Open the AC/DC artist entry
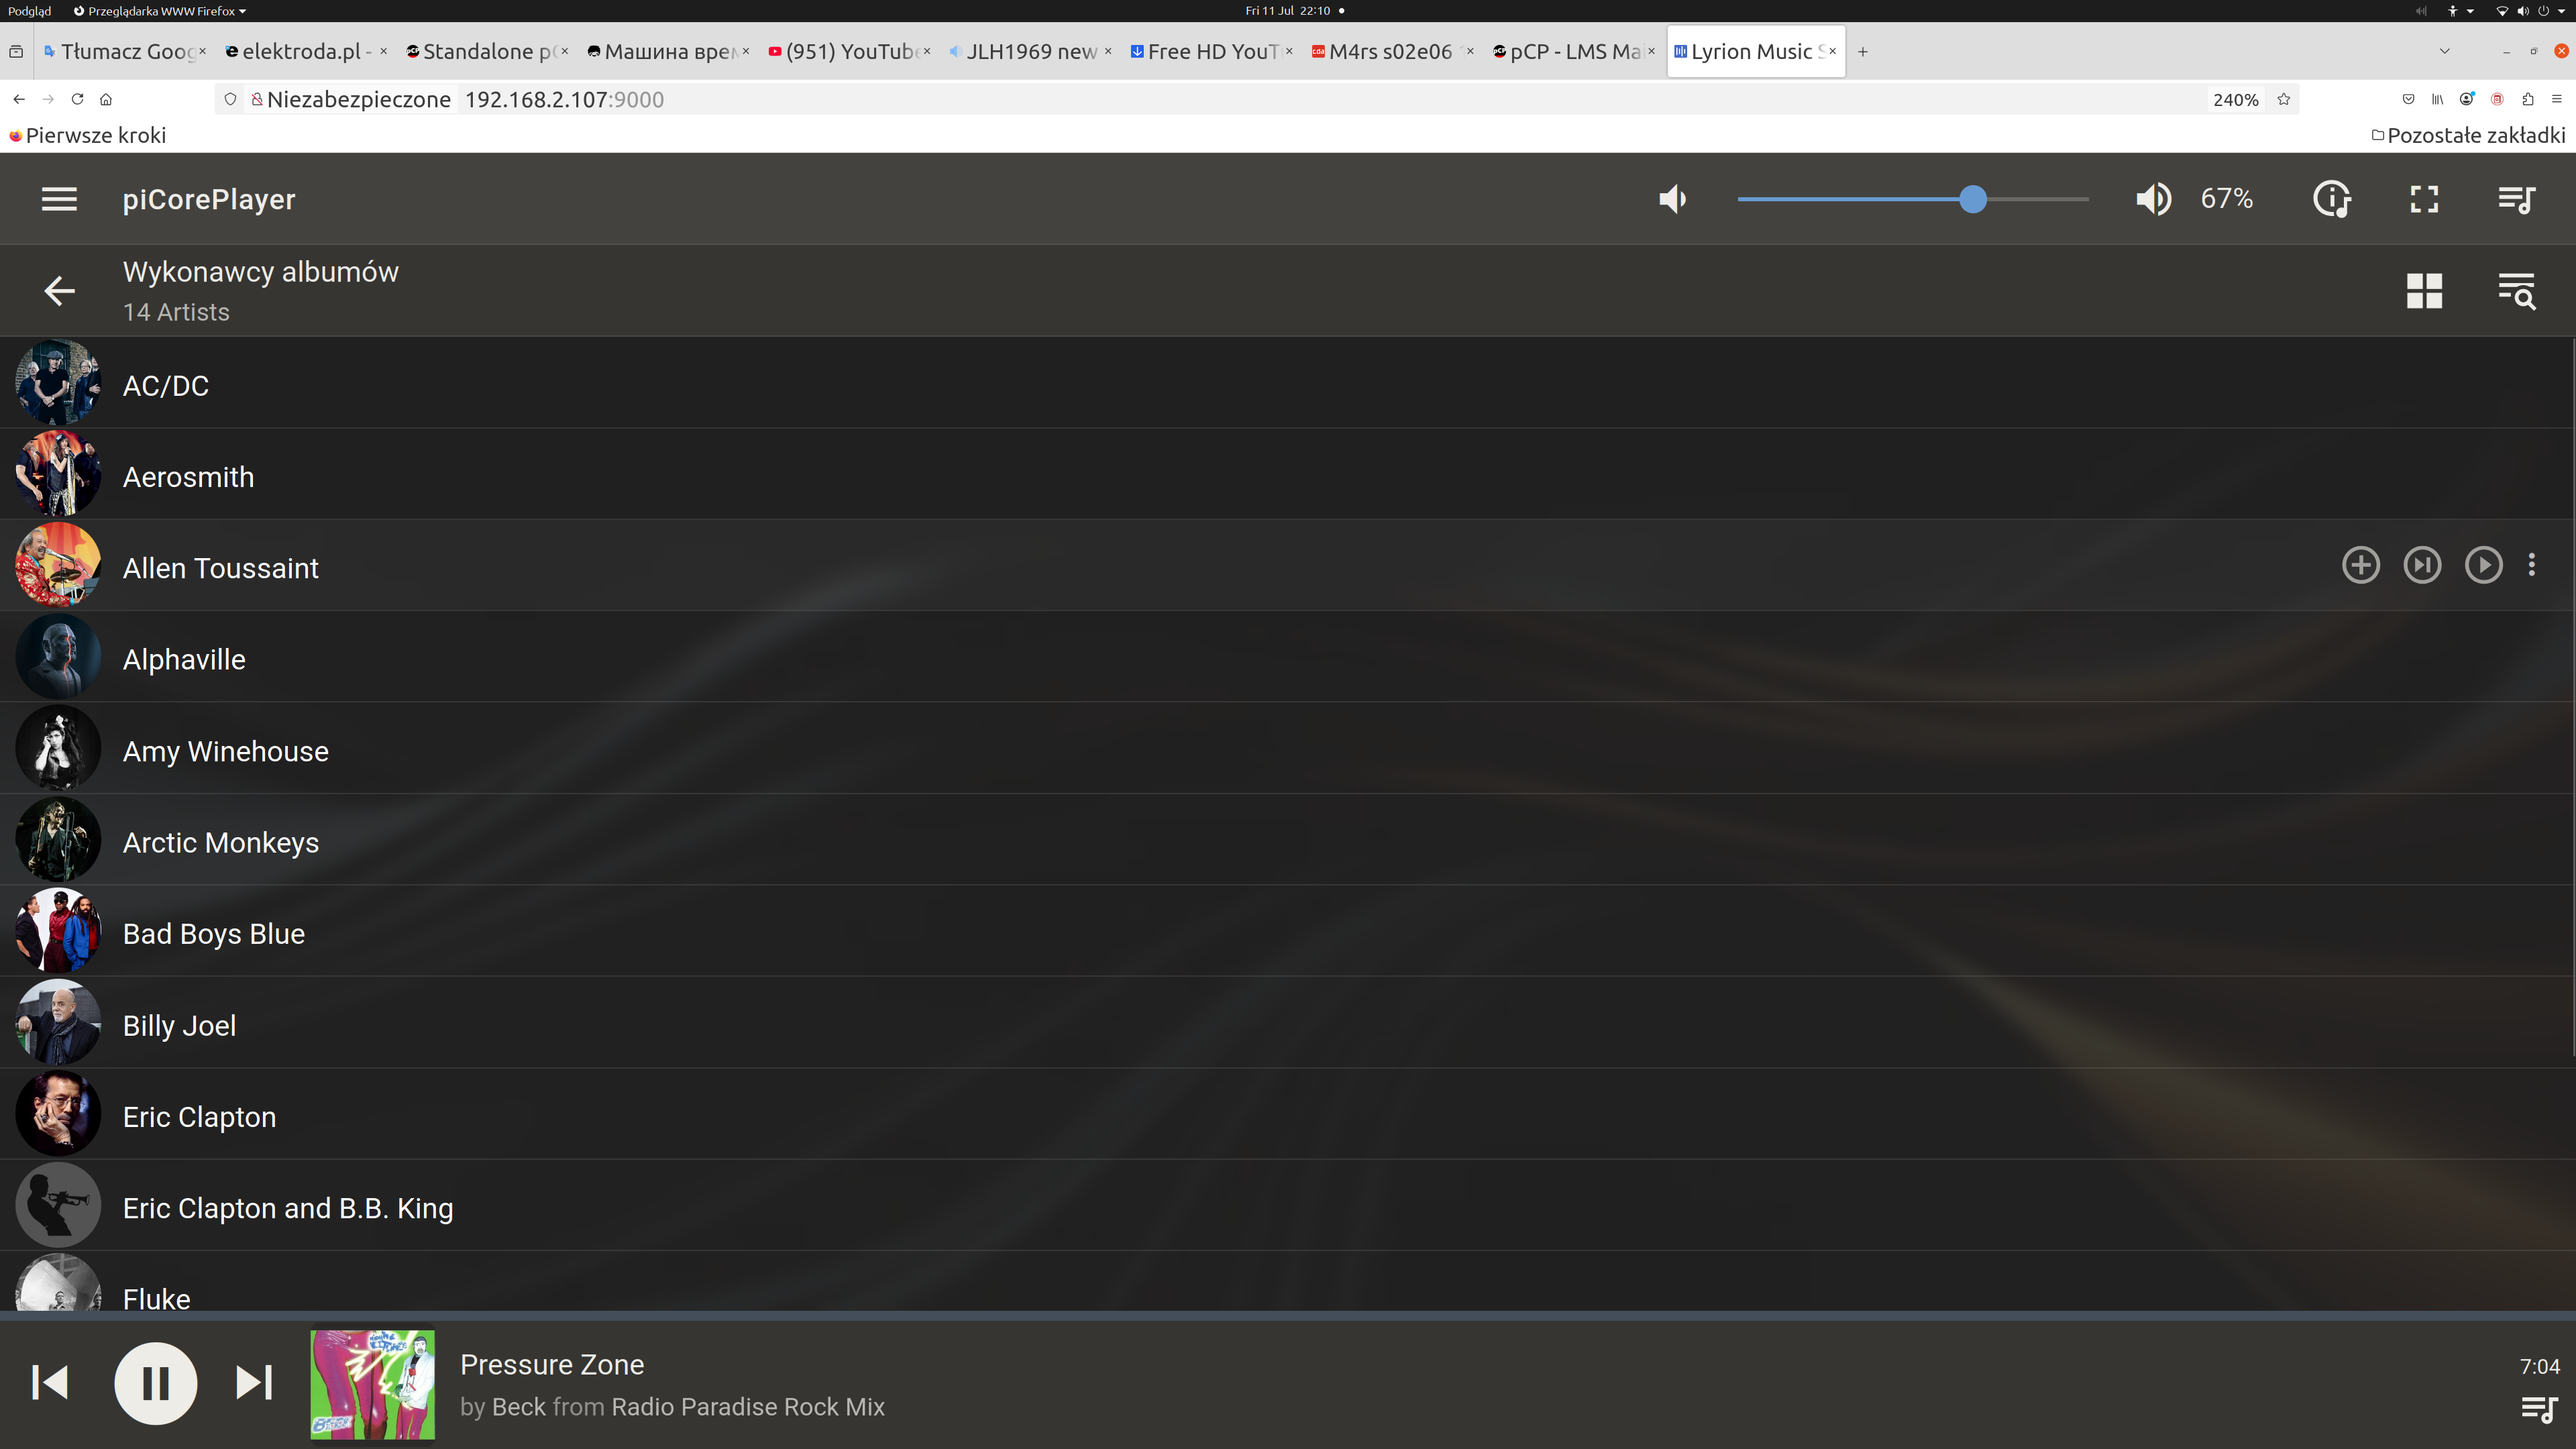This screenshot has height=1449, width=2576. [x=1288, y=383]
